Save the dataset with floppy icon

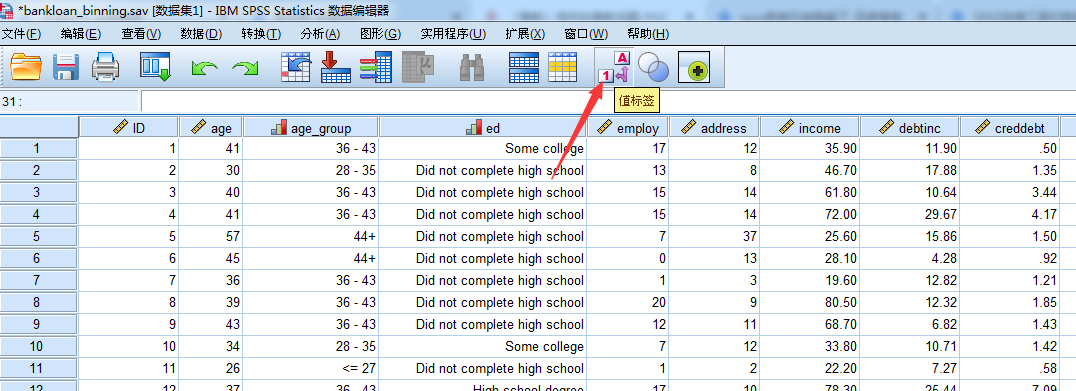(x=67, y=67)
